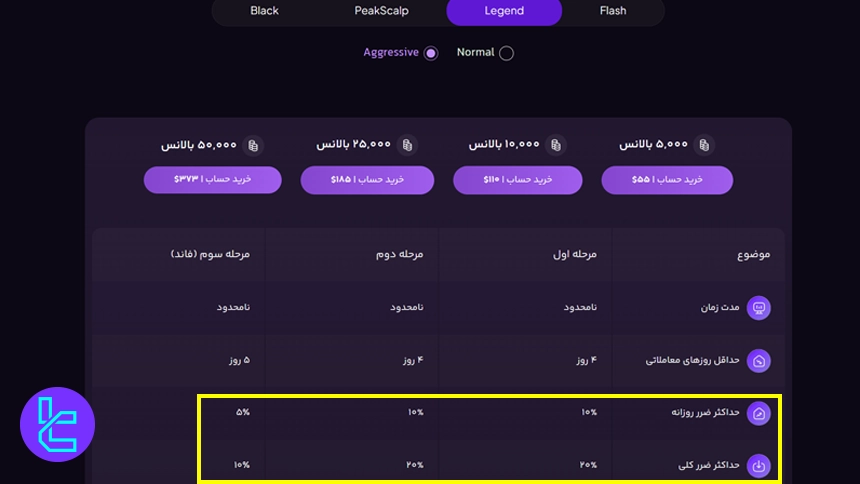The width and height of the screenshot is (860, 484).
Task: Open the Flash tab
Action: tap(613, 11)
